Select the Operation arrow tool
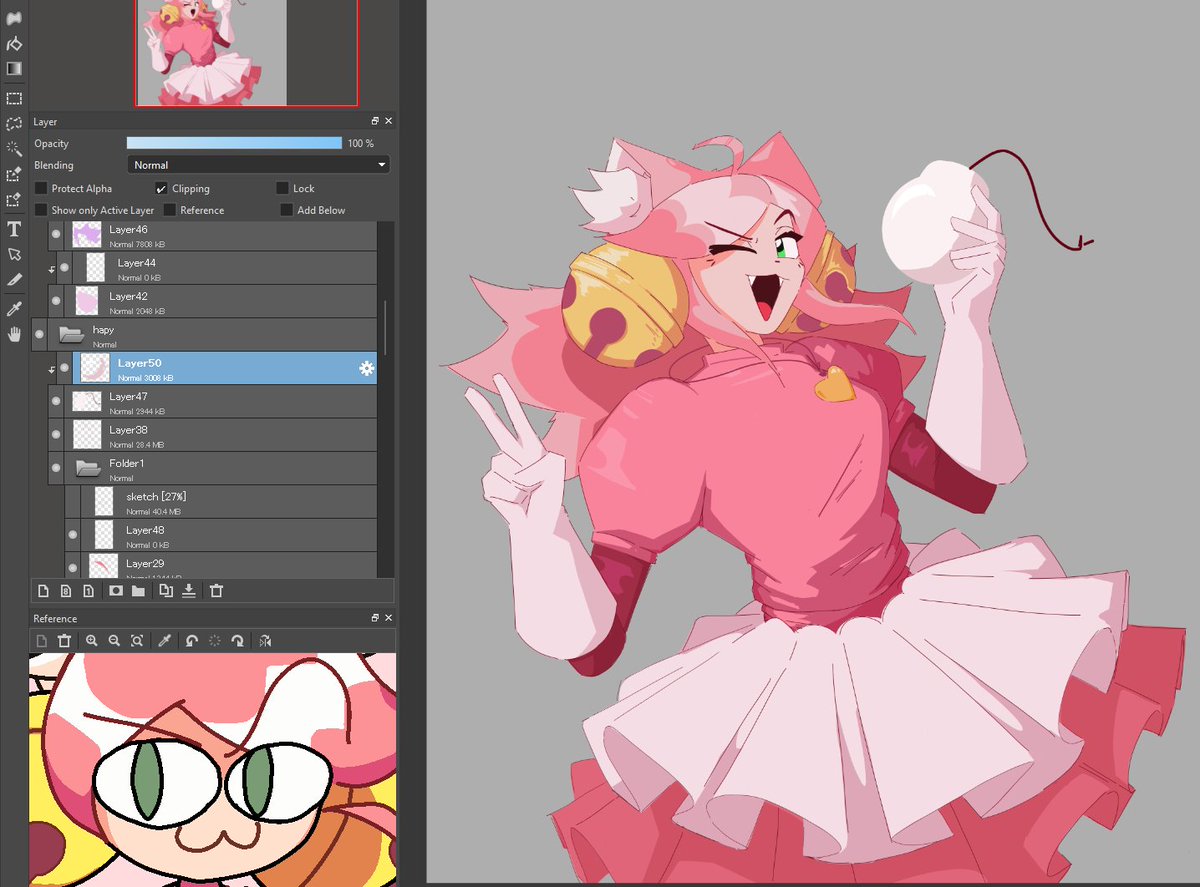1200x887 pixels. [14, 255]
